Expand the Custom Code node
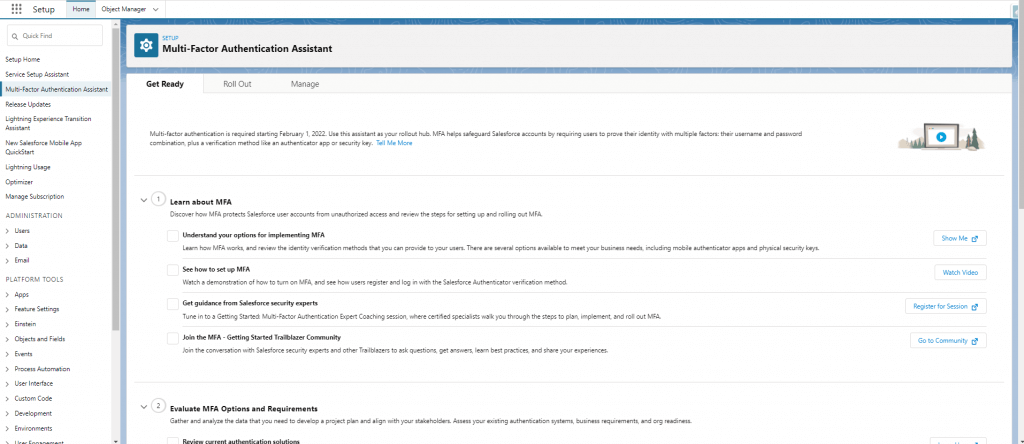Viewport: 1024px width, 444px height. click(x=7, y=398)
